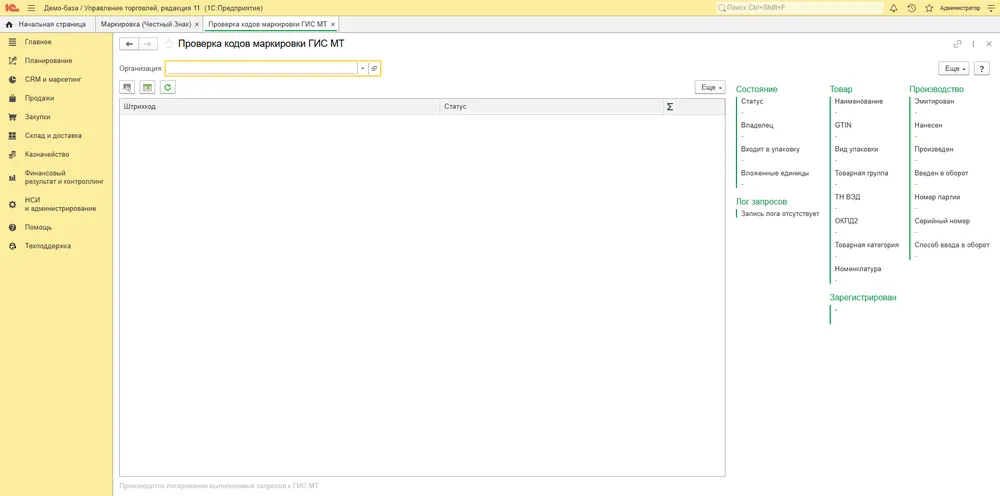Click the ТН ВЭД label
The image size is (1000, 496).
[x=848, y=197]
